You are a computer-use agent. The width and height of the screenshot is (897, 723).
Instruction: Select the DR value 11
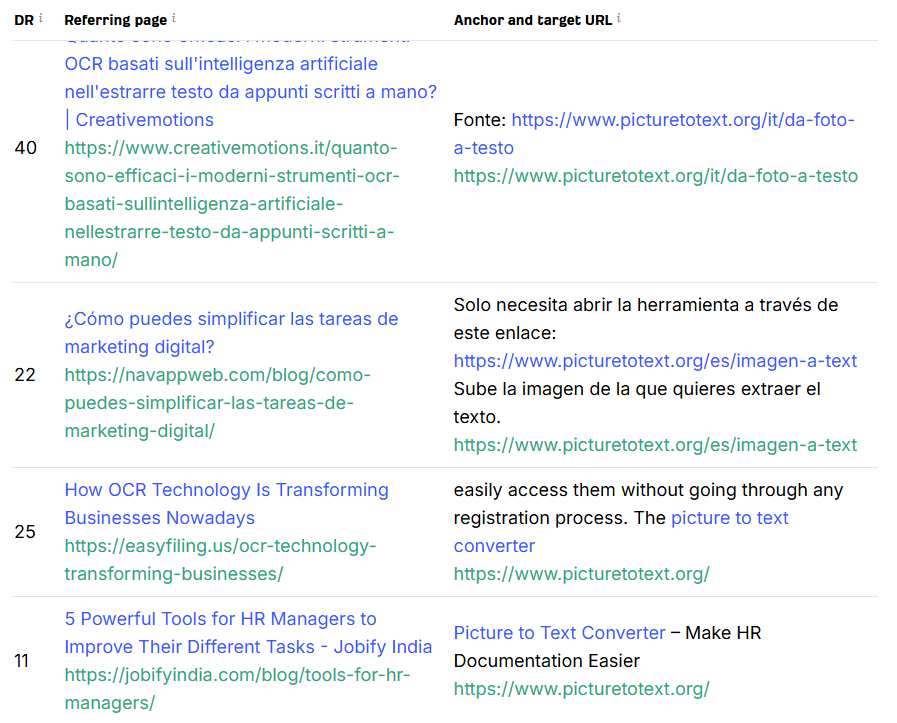[22, 661]
